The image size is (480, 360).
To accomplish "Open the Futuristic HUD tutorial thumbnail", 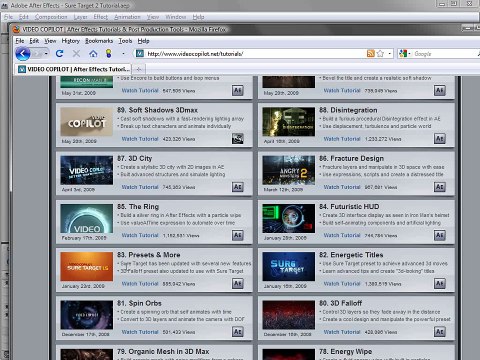I will click(x=289, y=218).
